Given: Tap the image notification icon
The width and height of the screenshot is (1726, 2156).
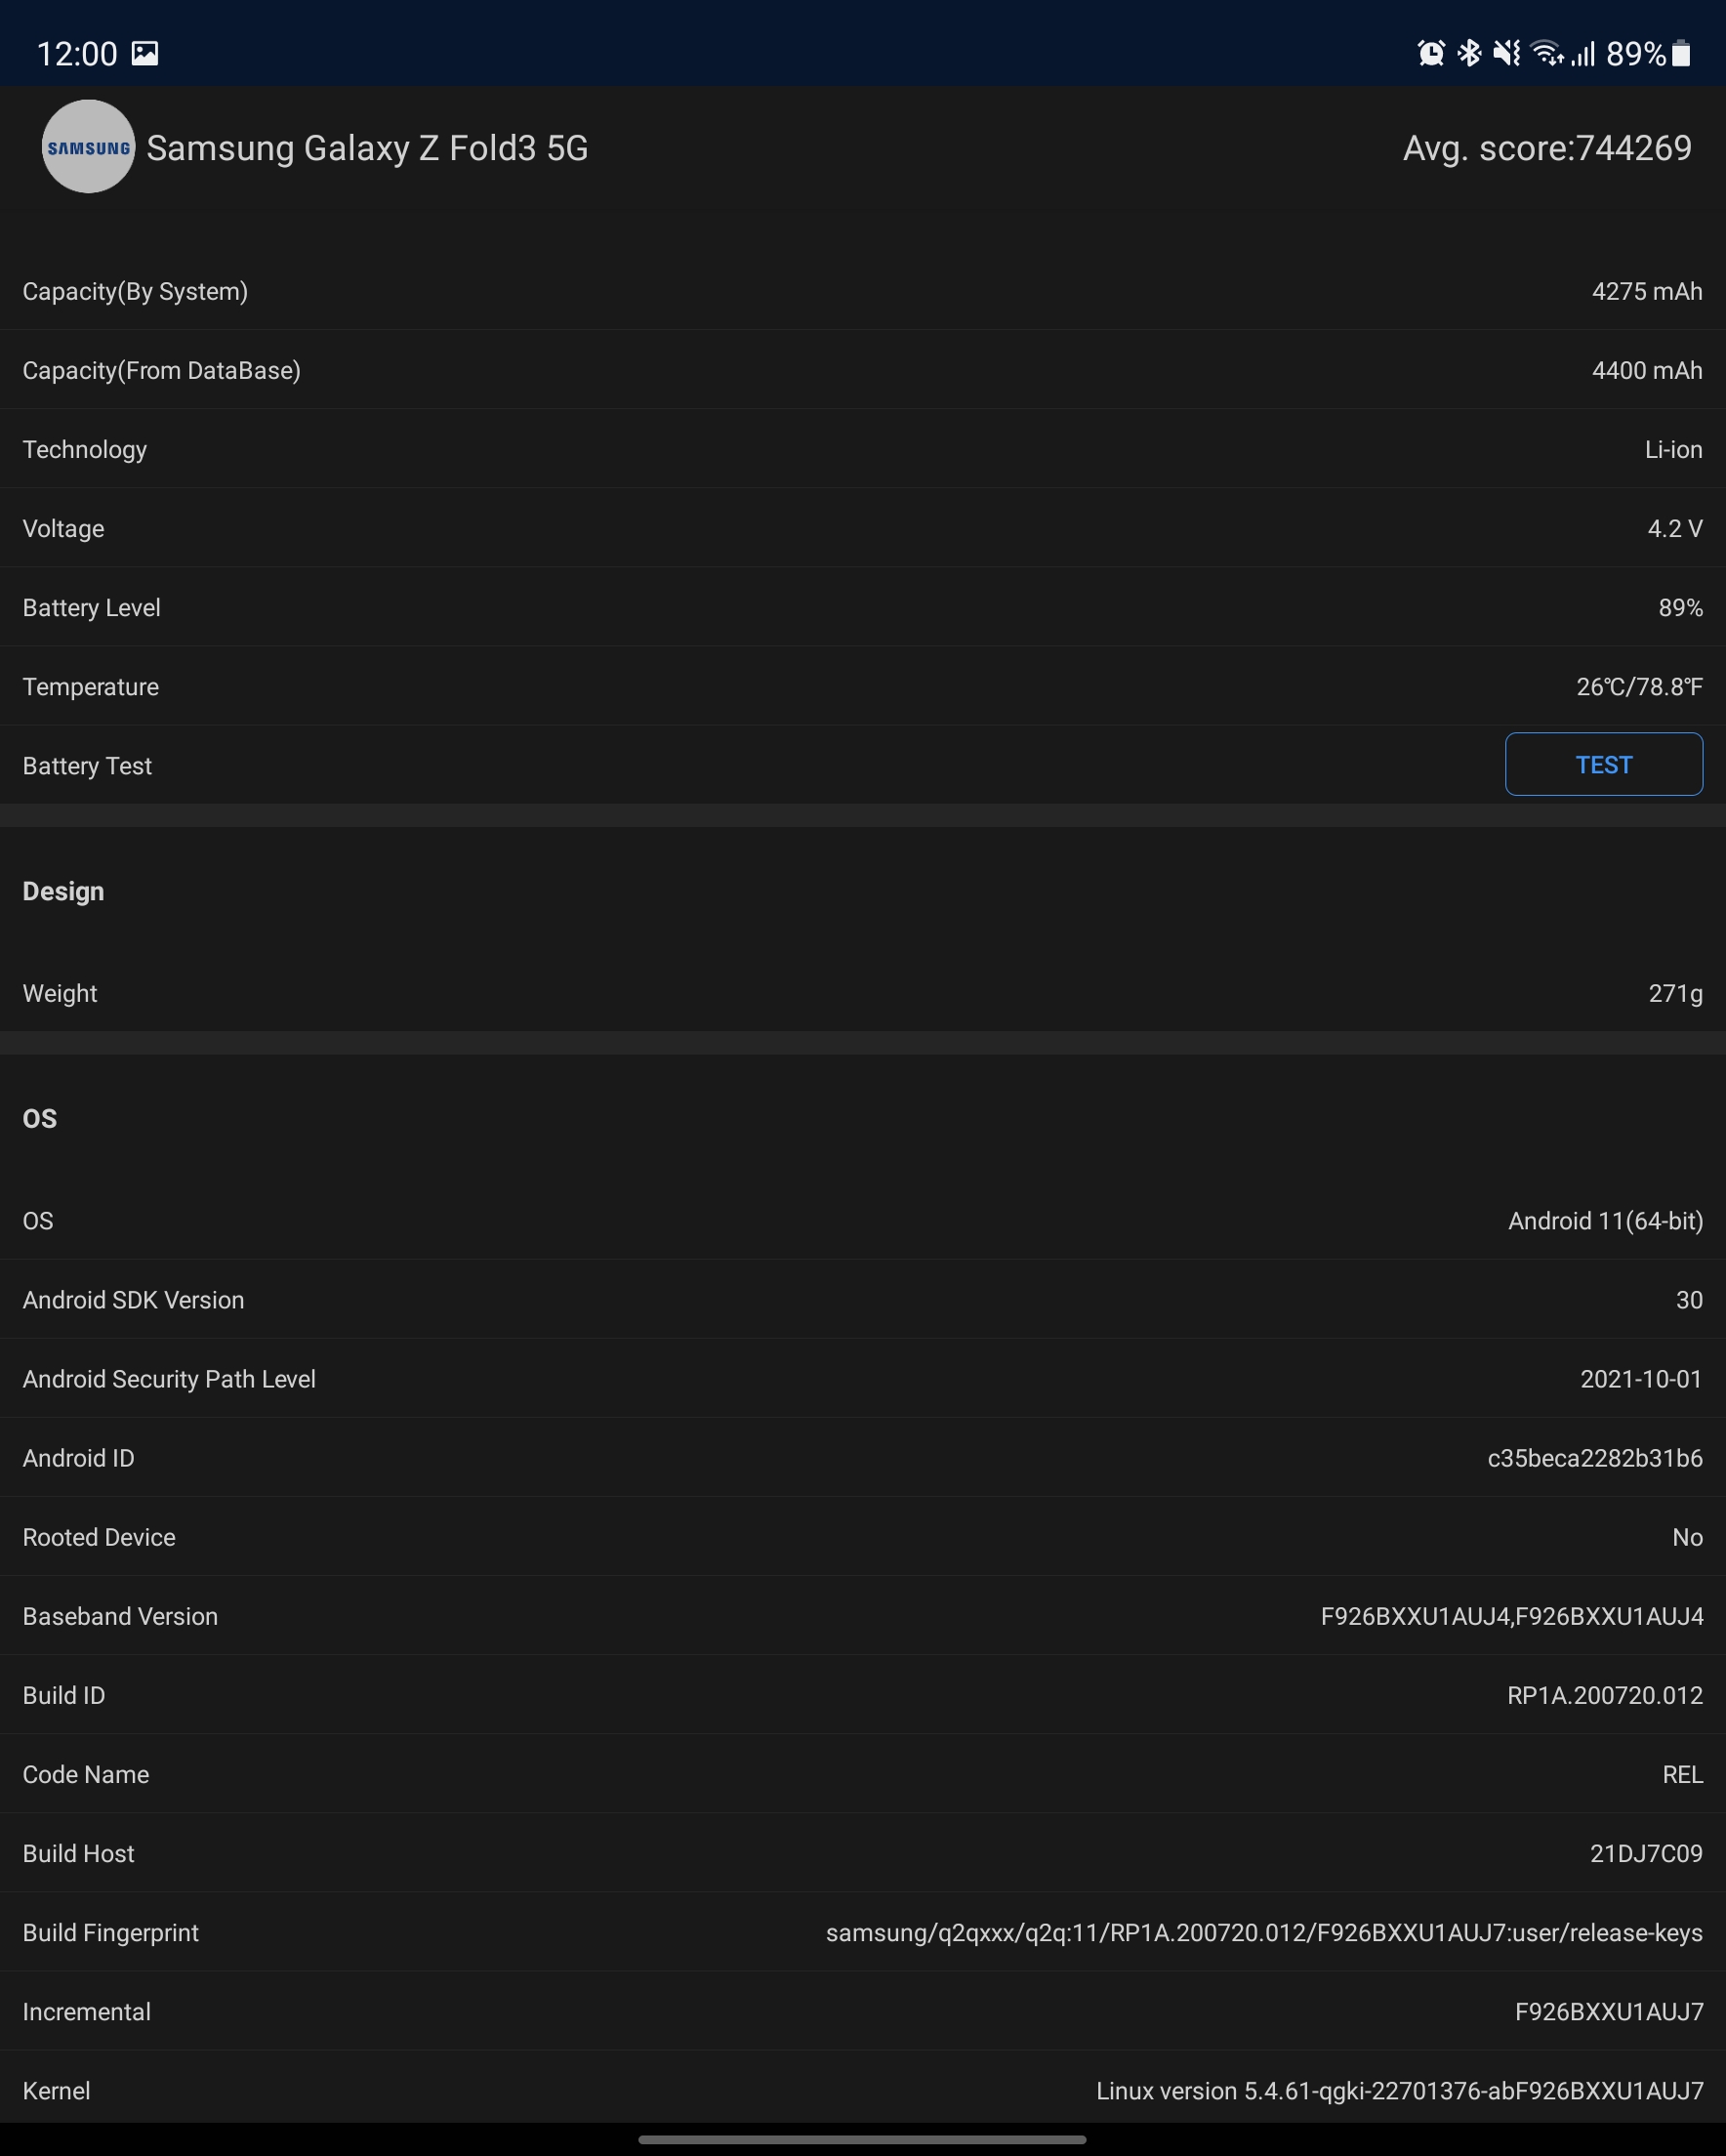Looking at the screenshot, I should [145, 53].
